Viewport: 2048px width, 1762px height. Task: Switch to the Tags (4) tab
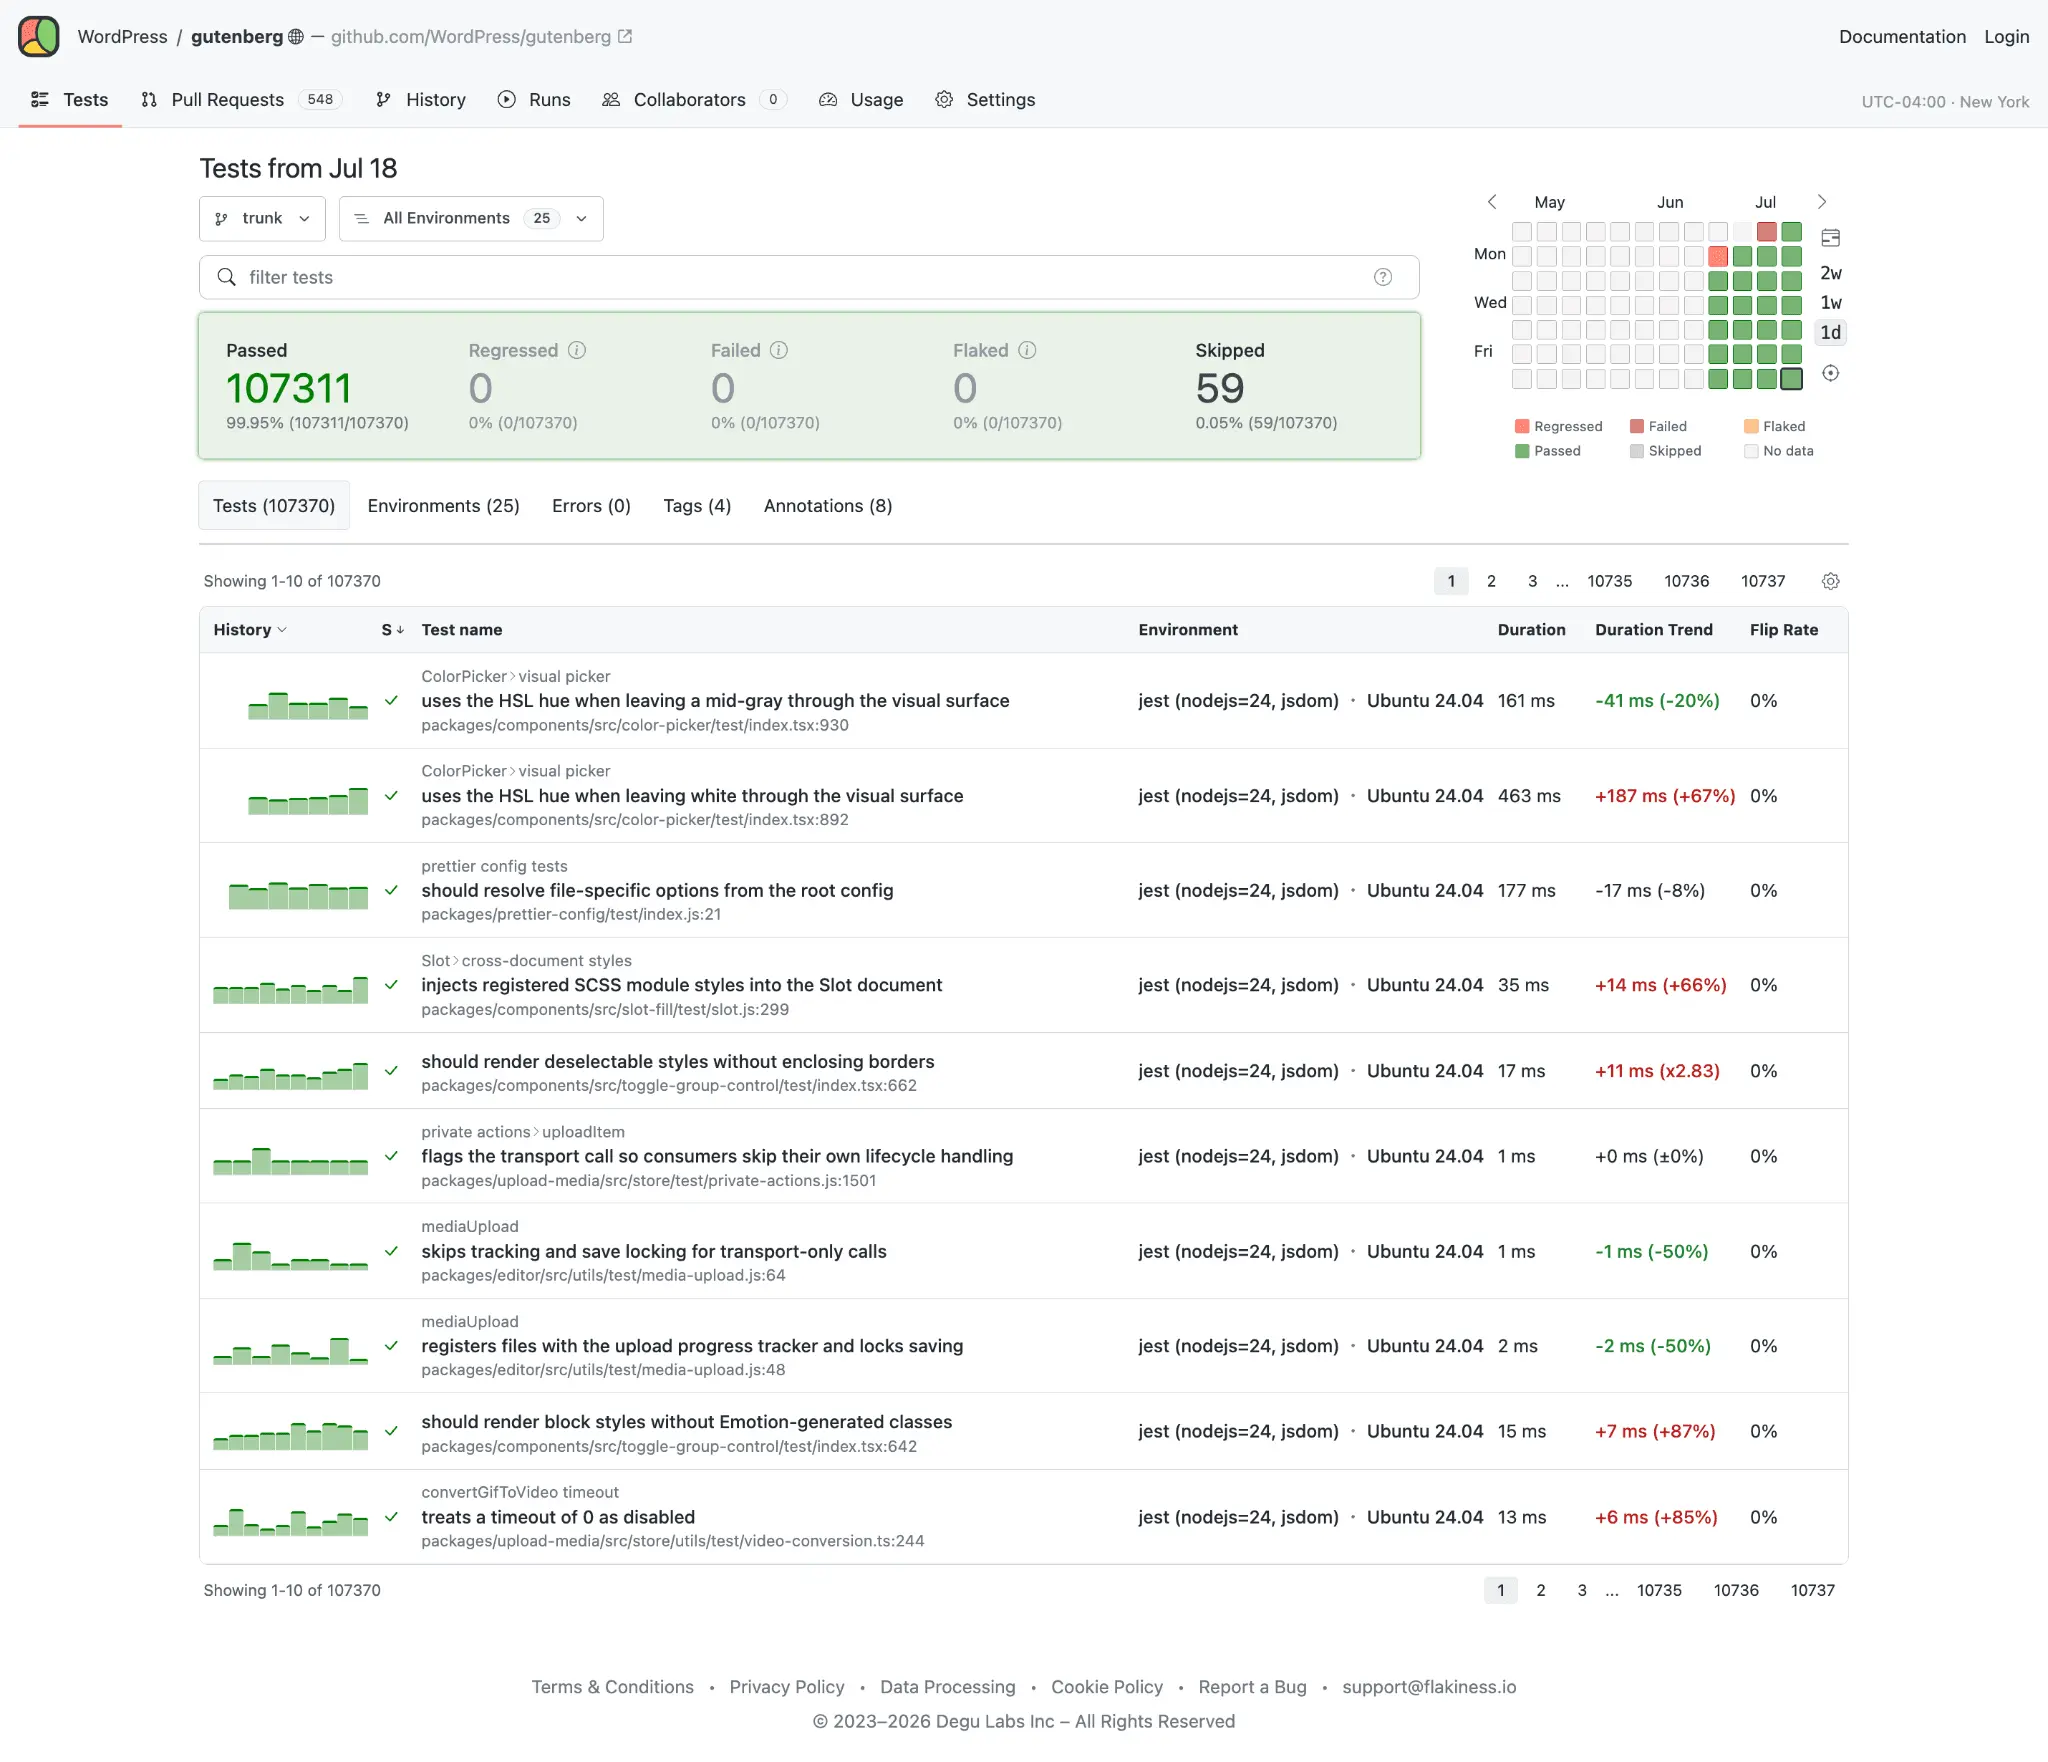point(697,506)
